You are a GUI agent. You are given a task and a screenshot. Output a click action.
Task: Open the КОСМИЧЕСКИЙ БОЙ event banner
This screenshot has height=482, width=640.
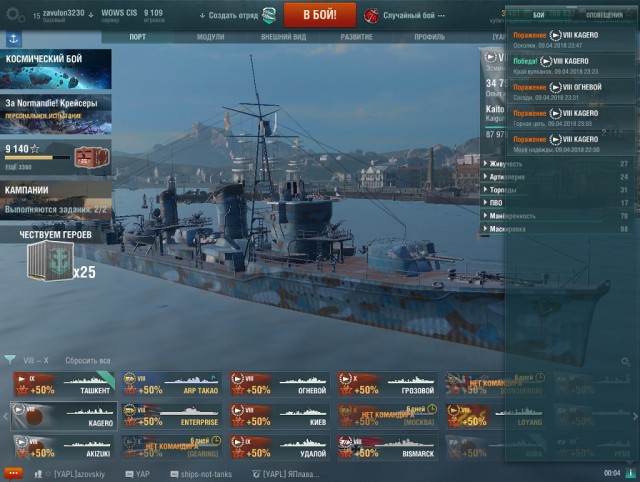(56, 69)
